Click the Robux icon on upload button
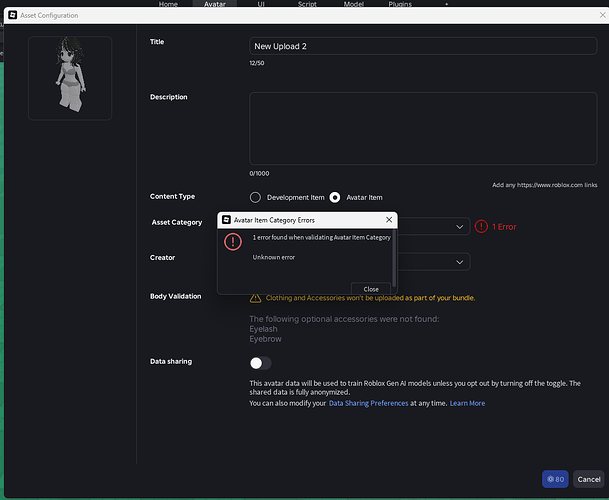Screen dimensions: 609x500 click(550, 479)
